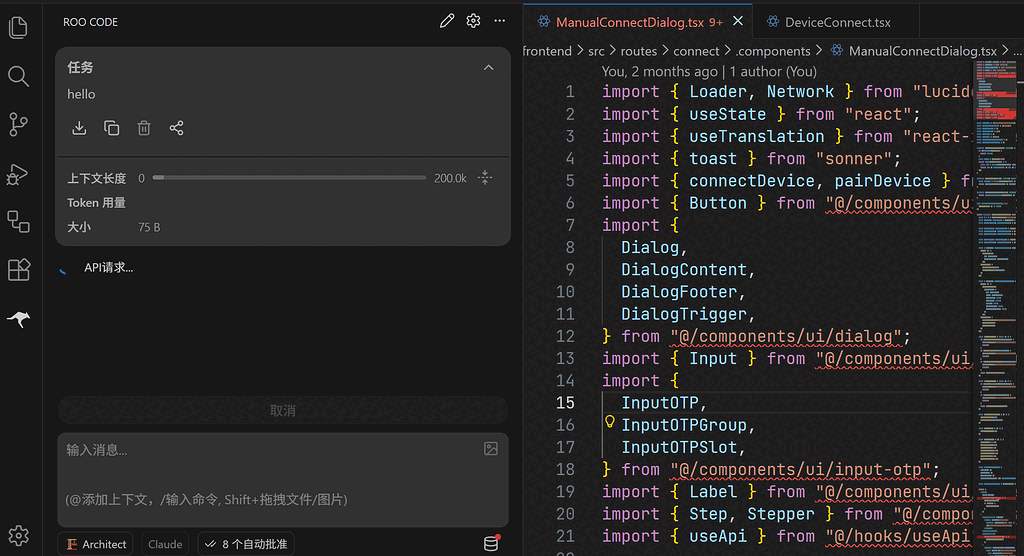The width and height of the screenshot is (1024, 556).
Task: Click 'InputOTPGroup' on line 16
Action: (684, 425)
